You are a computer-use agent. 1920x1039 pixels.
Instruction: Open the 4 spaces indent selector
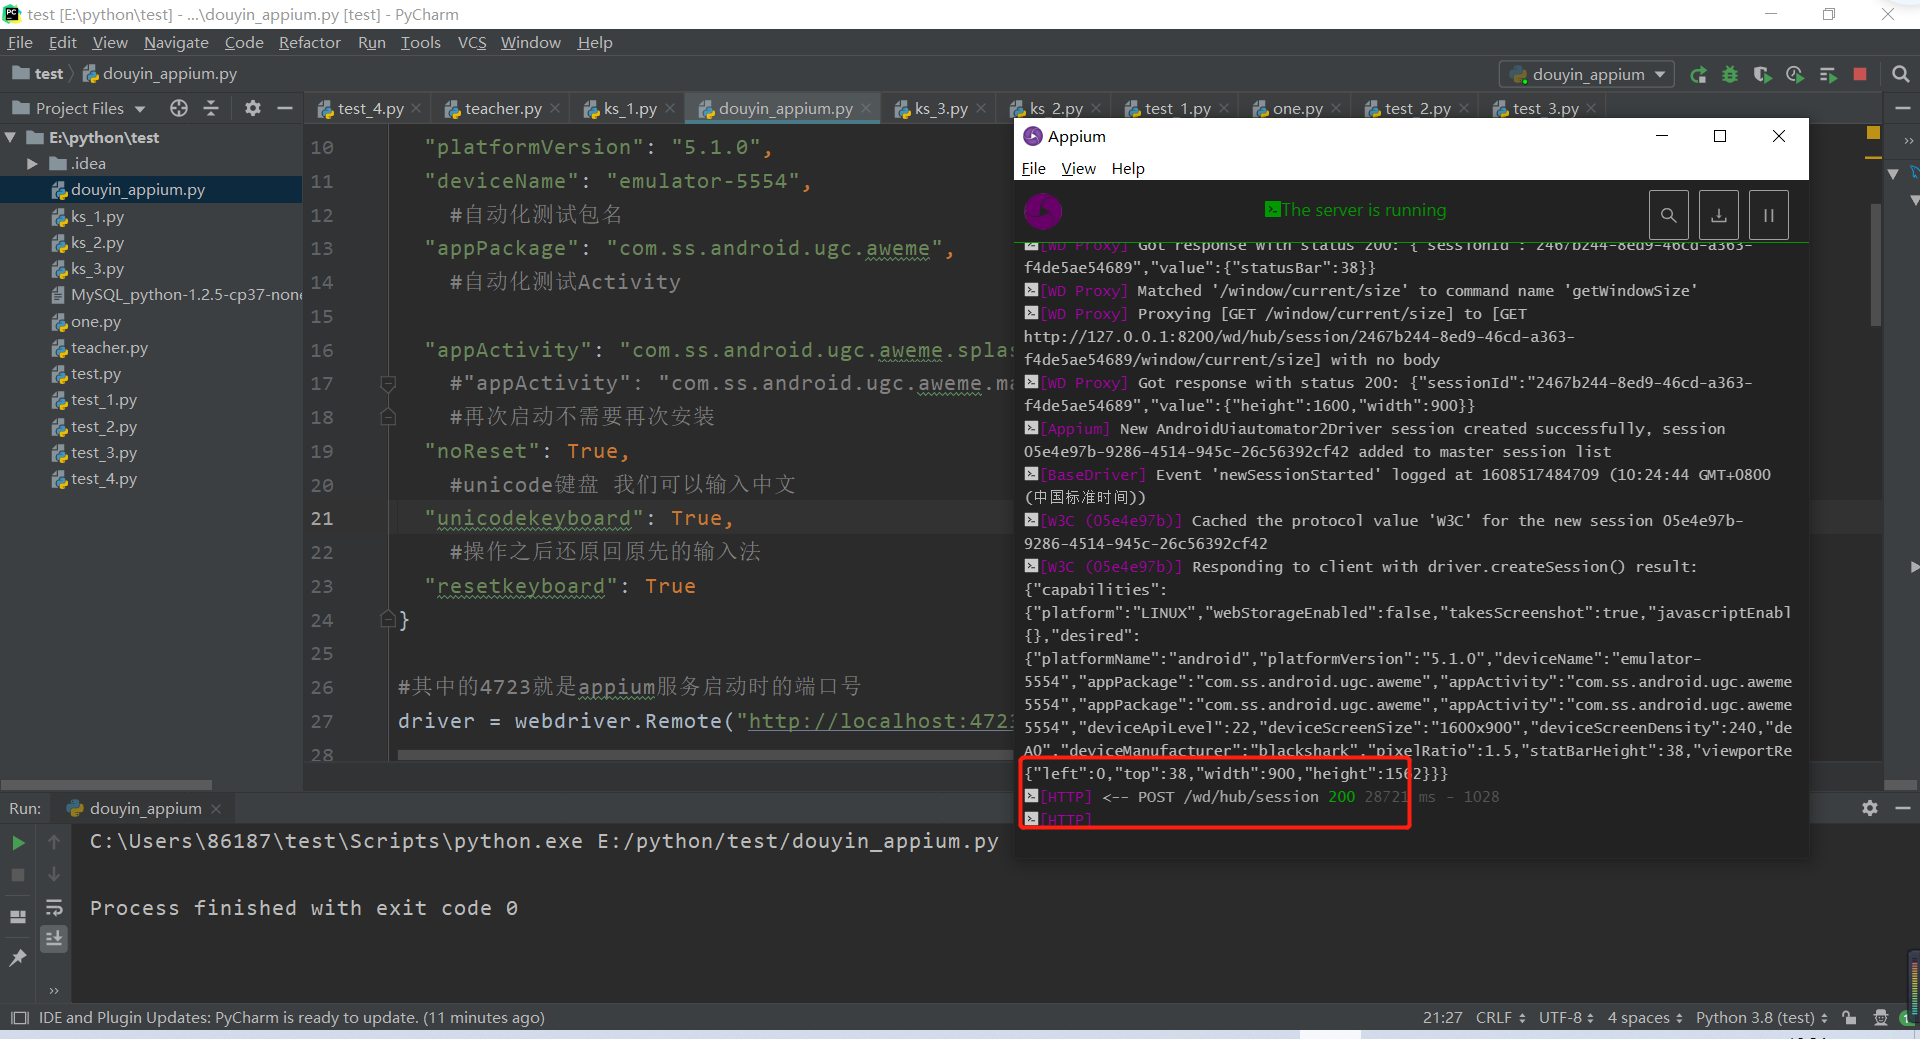tap(1645, 1018)
